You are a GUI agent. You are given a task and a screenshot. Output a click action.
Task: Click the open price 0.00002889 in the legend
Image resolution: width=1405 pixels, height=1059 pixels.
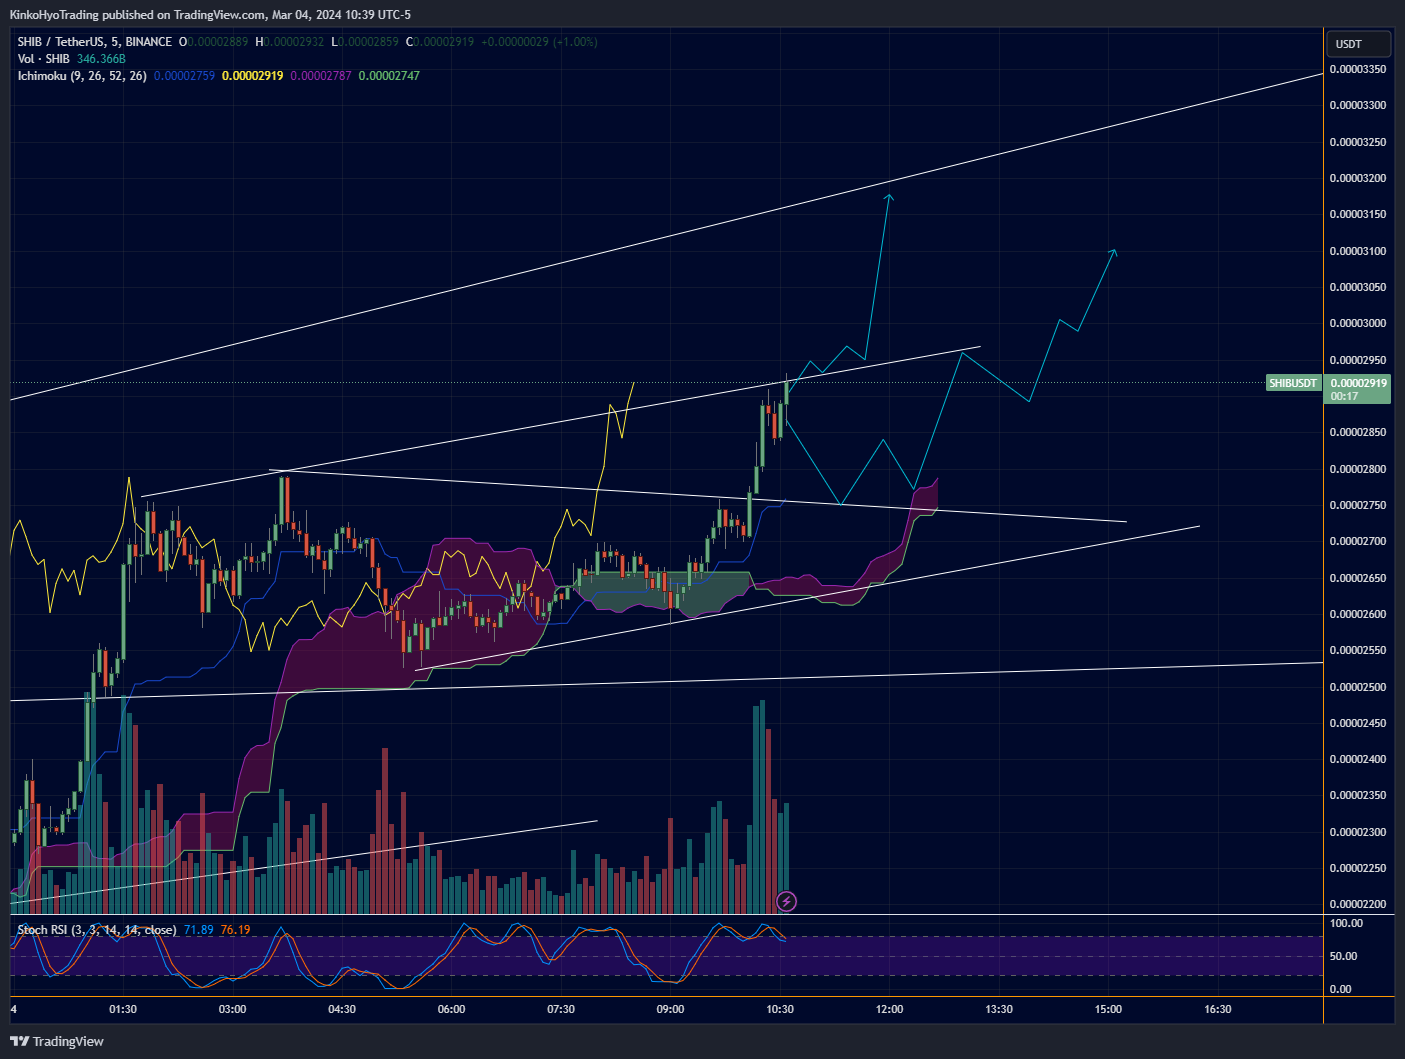coord(218,42)
